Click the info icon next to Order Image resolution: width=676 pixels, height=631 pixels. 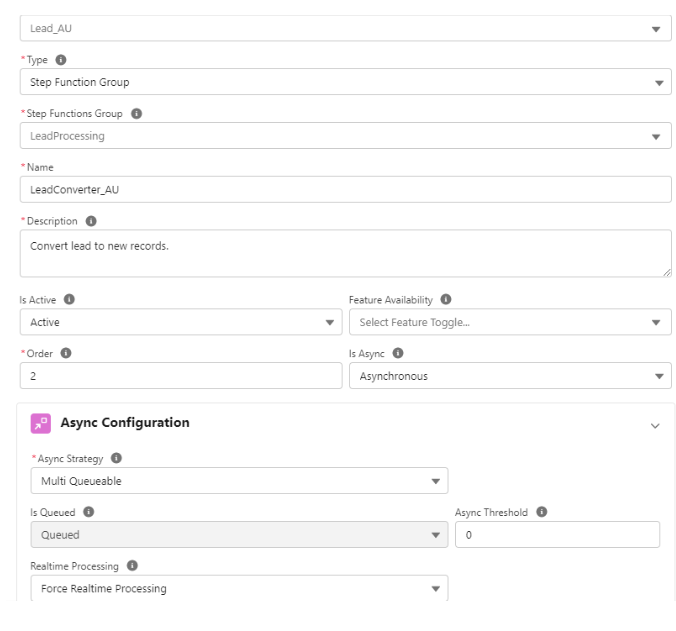click(66, 353)
